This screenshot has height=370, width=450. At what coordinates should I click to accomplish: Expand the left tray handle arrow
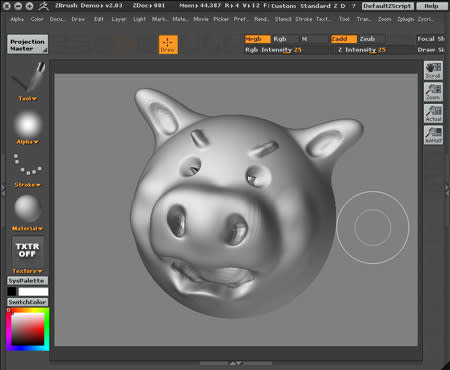[3, 189]
